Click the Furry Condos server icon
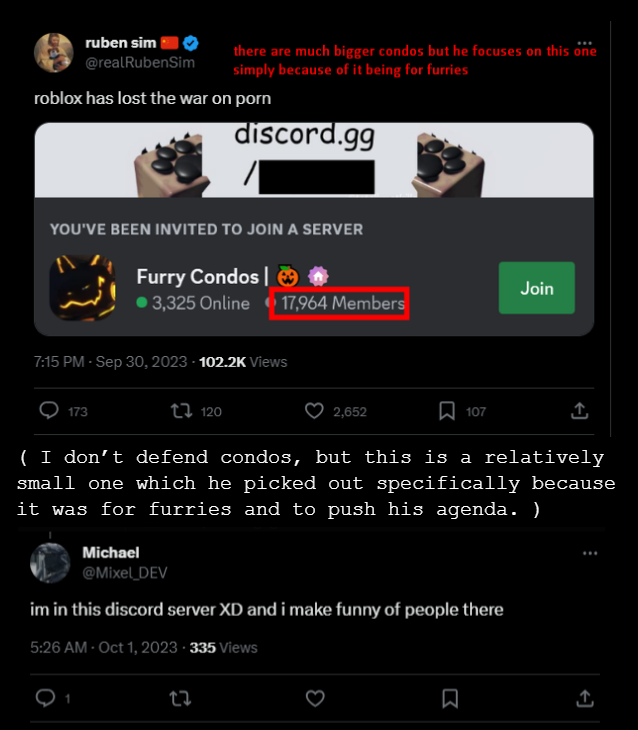The width and height of the screenshot is (638, 730). 82,288
